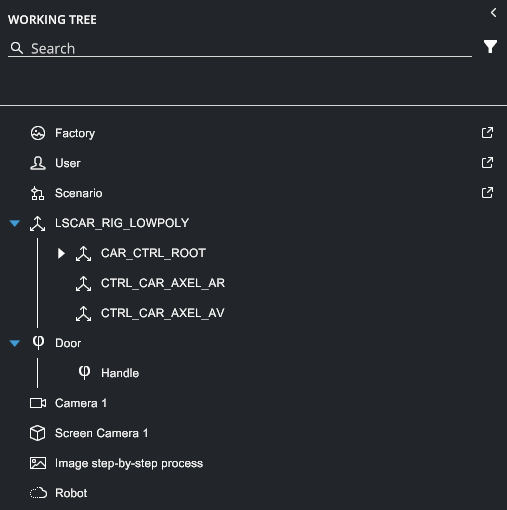
Task: Click the Screen Camera 1 cube icon
Action: (x=38, y=433)
